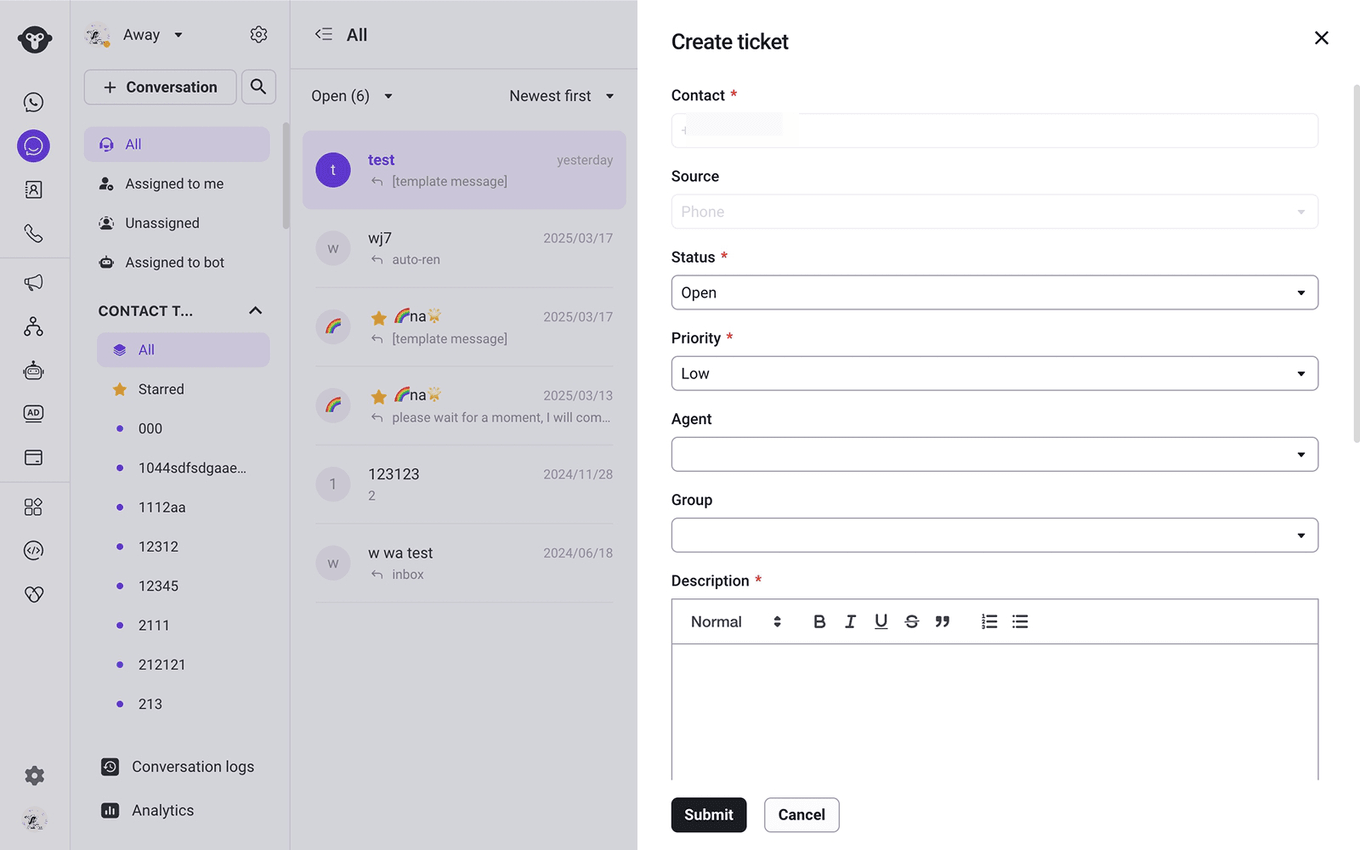Screen dimensions: 1360x850
Task: Insert bulleted list in Description editor
Action: tap(1020, 622)
